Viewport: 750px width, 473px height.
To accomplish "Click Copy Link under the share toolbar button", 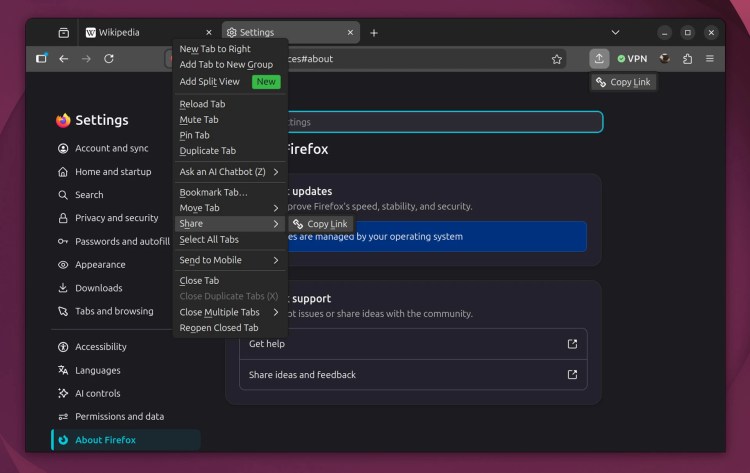I will click(x=623, y=82).
